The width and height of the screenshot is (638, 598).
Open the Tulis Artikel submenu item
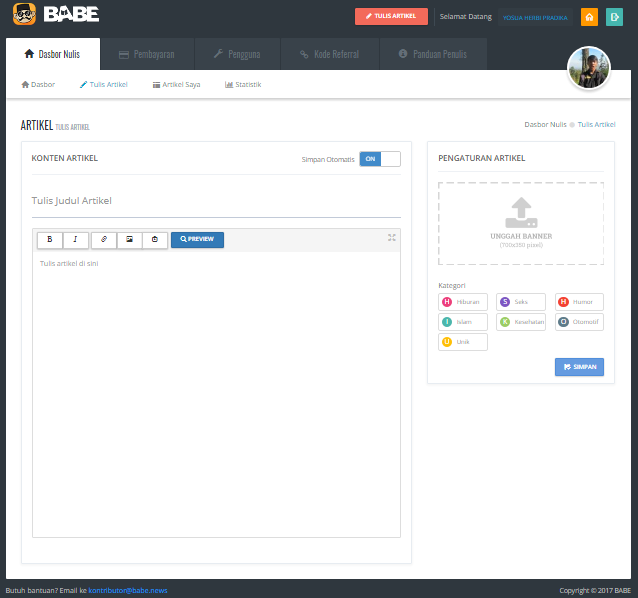tap(104, 85)
